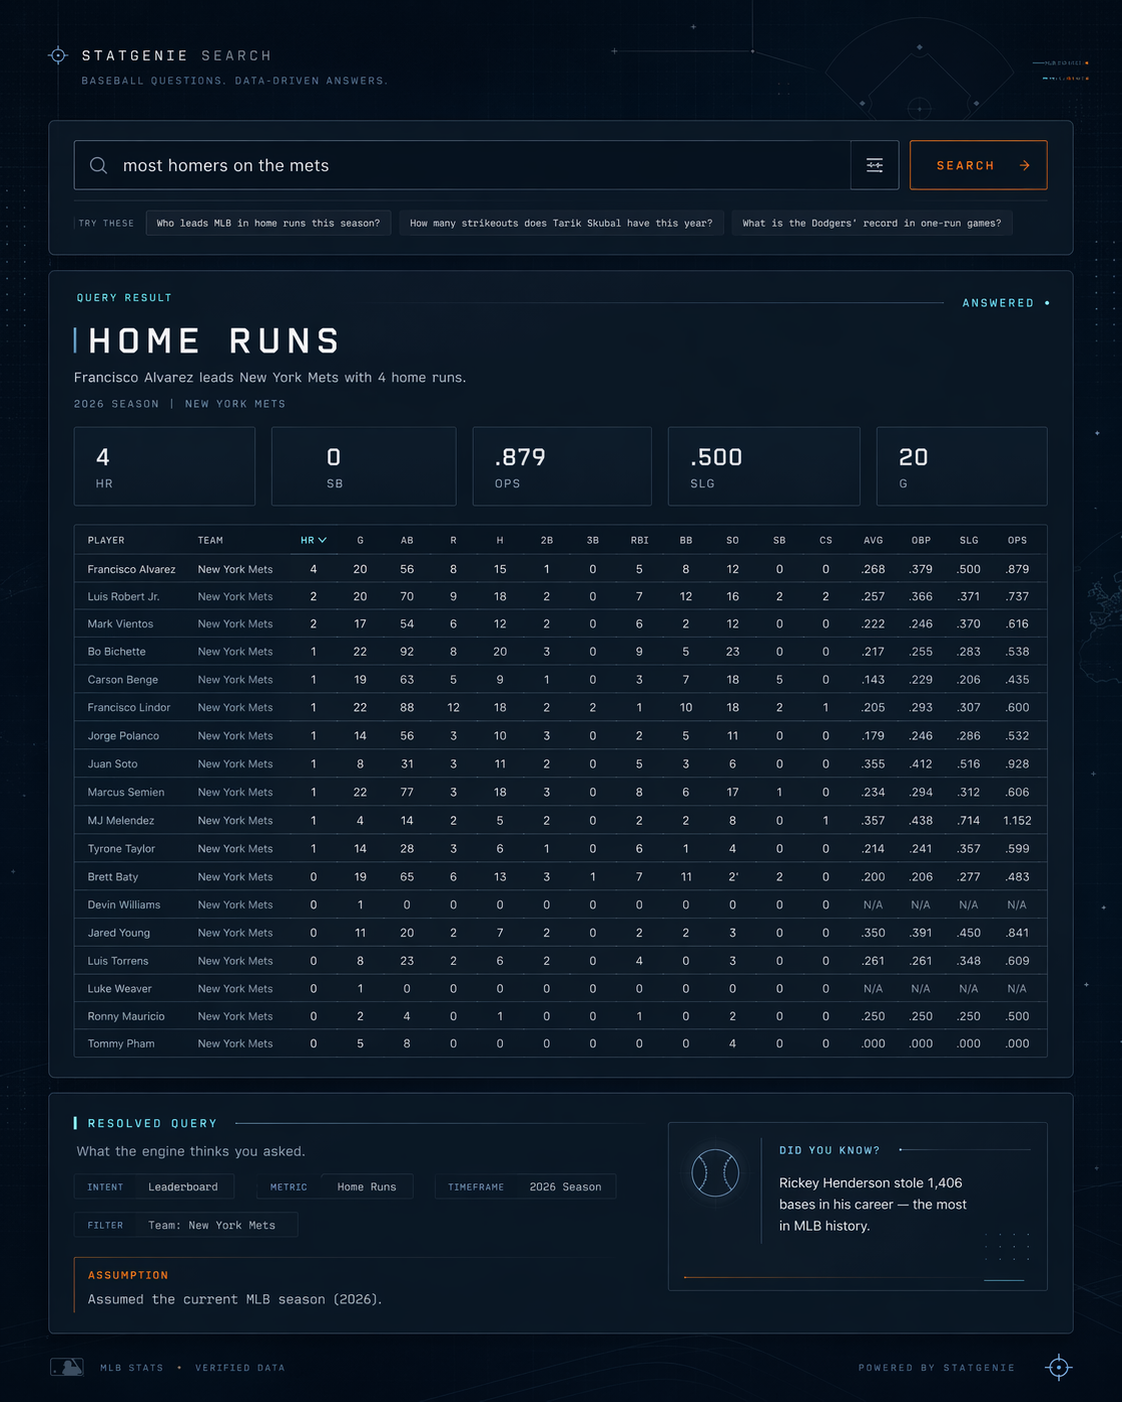Click the orange SEARCH button
The image size is (1122, 1402).
click(978, 165)
